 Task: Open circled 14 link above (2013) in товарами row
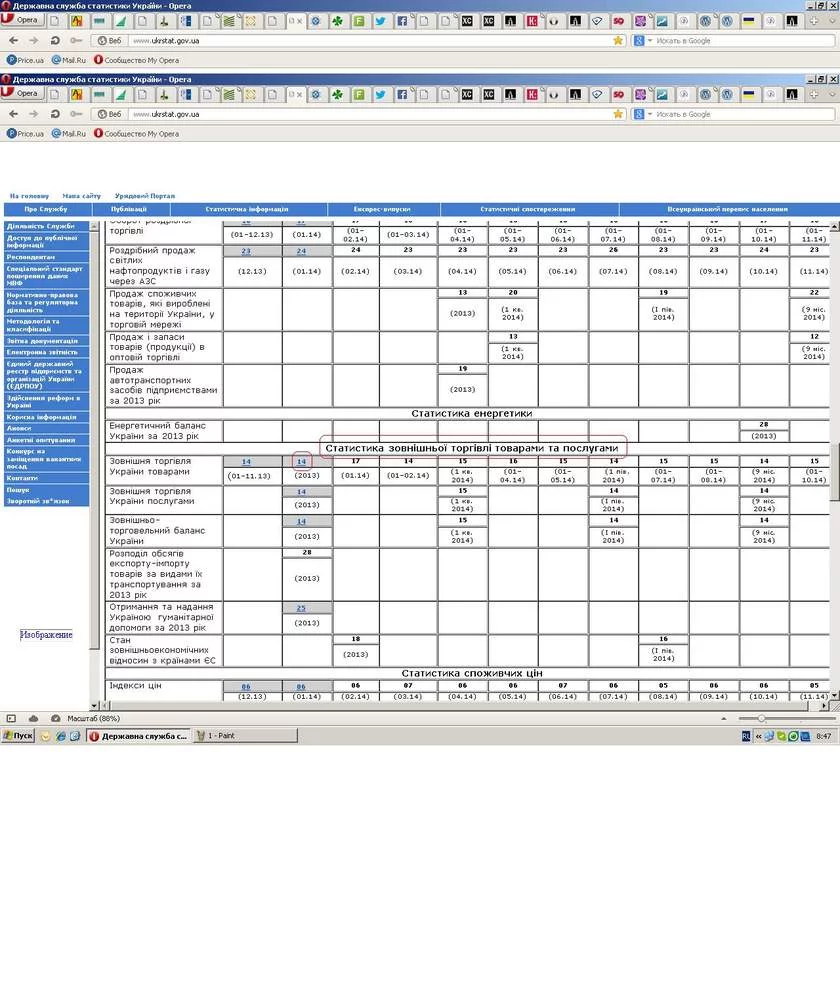pos(301,462)
